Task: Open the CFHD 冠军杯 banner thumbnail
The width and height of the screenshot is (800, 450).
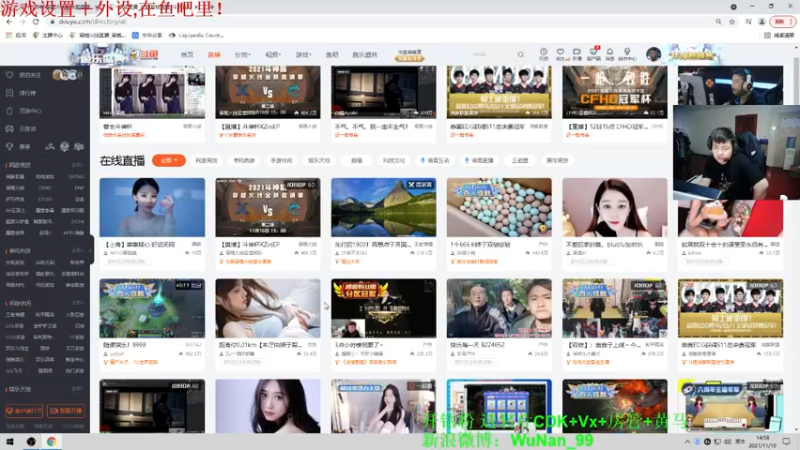Action: click(x=615, y=92)
